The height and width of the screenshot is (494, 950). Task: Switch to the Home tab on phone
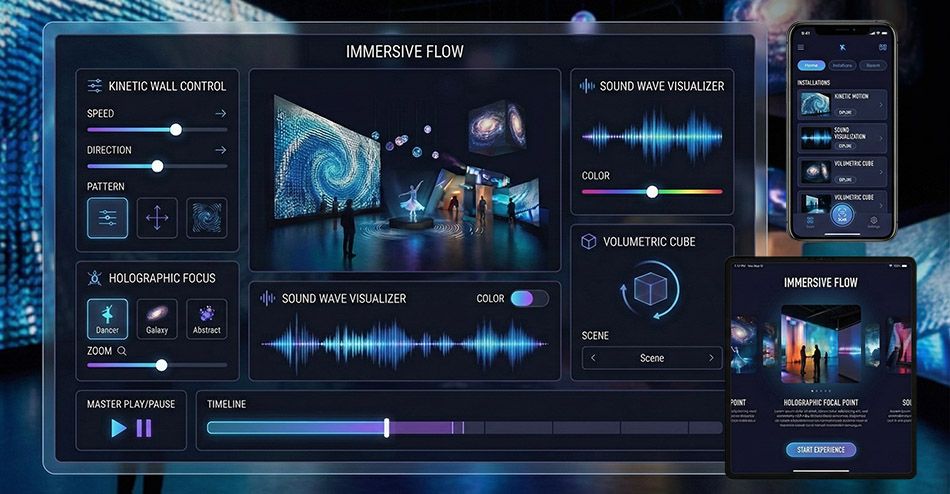click(x=811, y=65)
